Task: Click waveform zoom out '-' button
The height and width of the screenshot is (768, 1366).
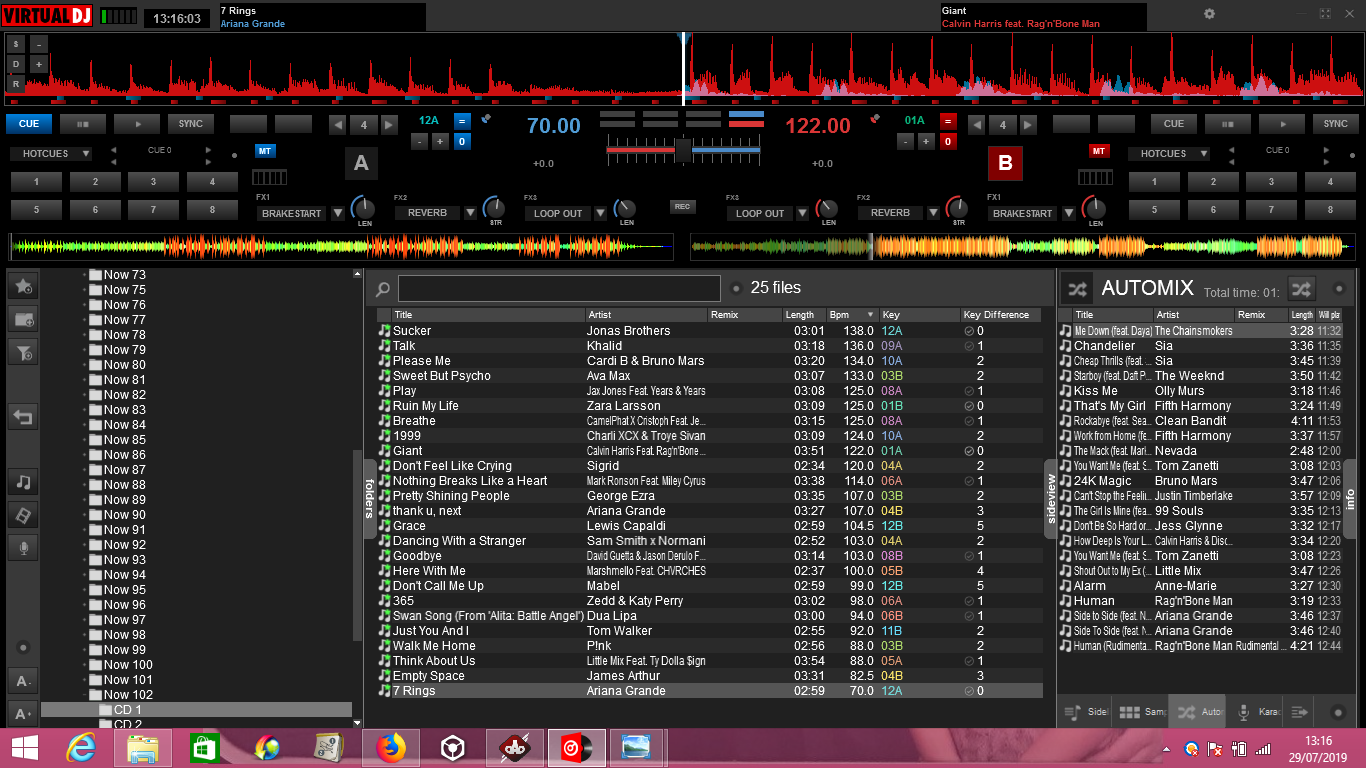Action: click(39, 44)
